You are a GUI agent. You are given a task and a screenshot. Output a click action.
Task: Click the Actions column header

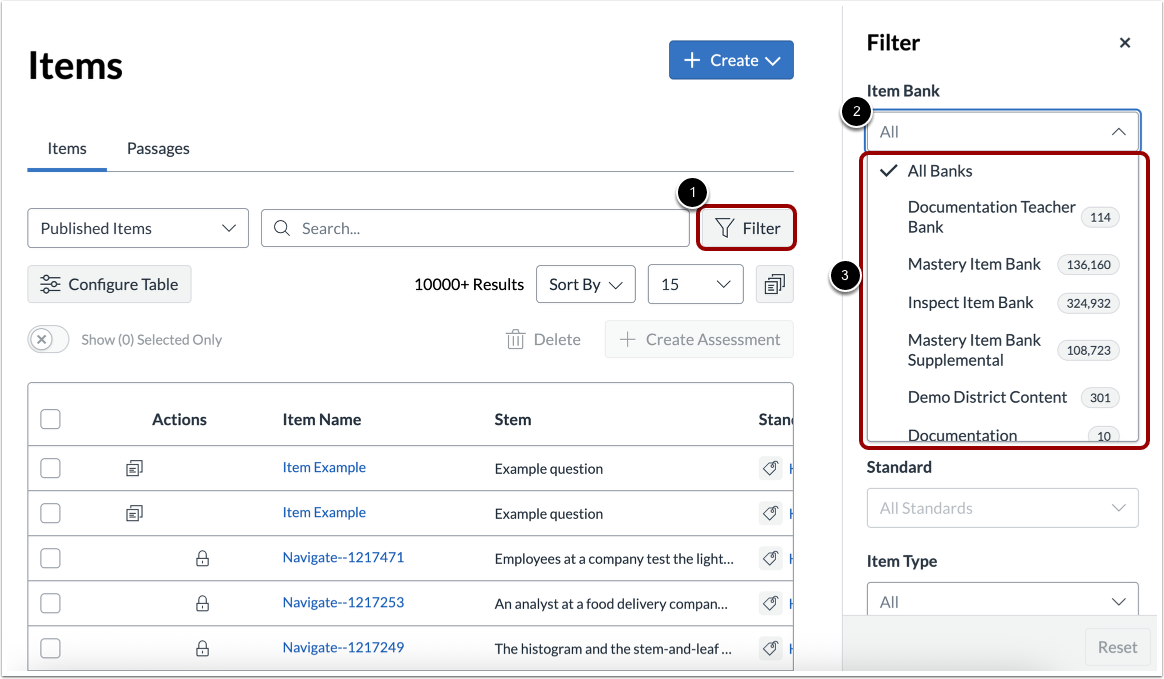[179, 419]
